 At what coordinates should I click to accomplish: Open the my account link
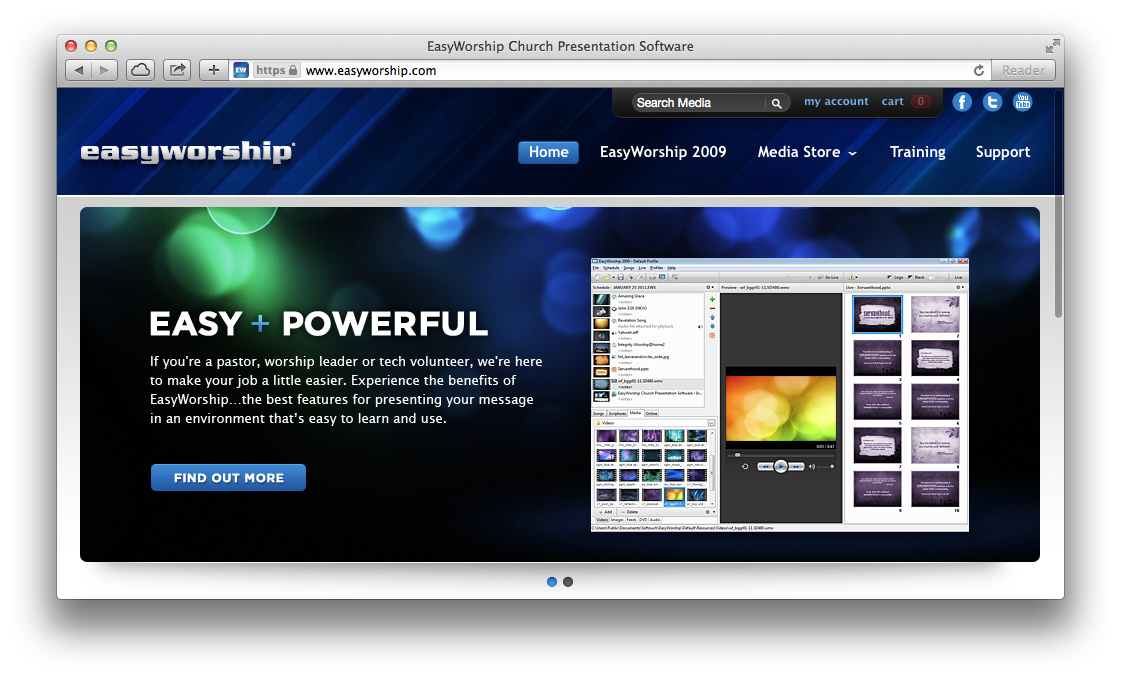pyautogui.click(x=836, y=102)
